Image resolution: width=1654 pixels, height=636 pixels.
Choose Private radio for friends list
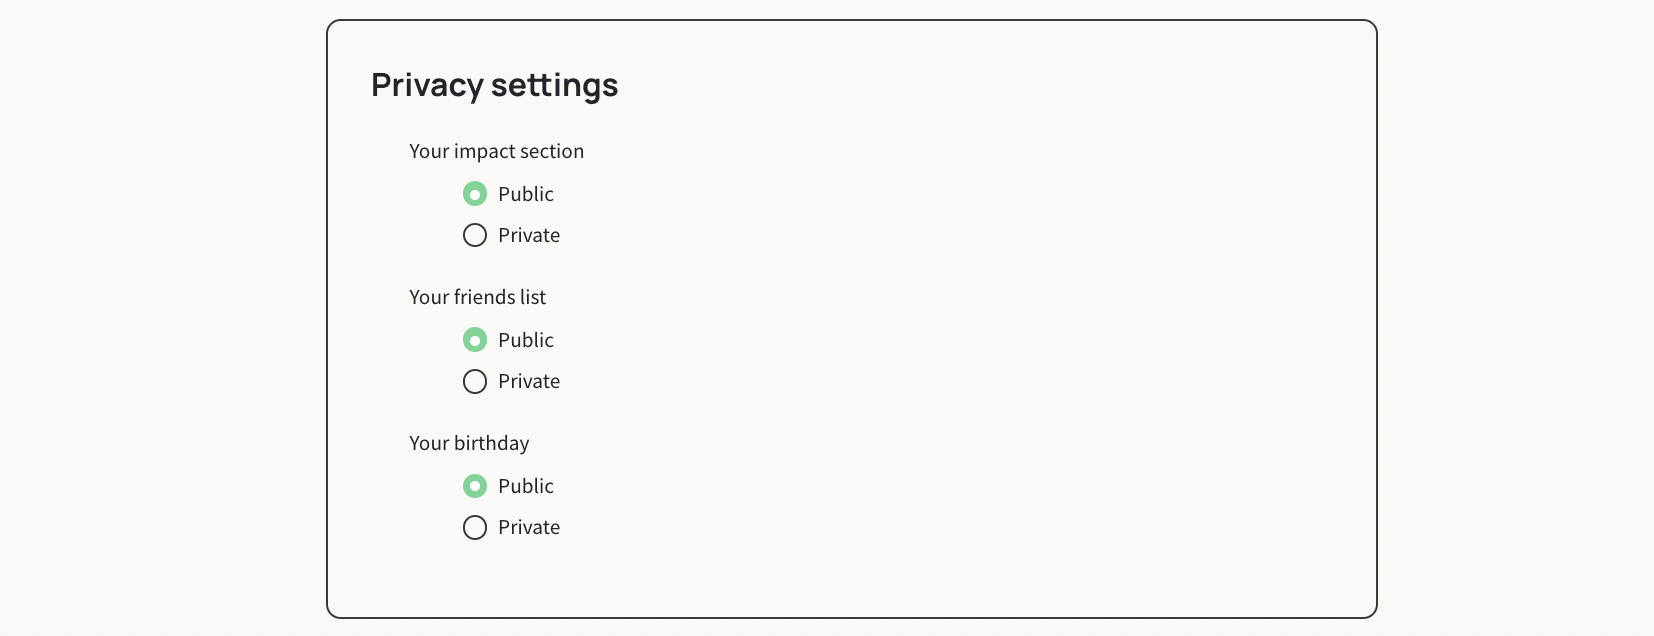click(x=475, y=381)
